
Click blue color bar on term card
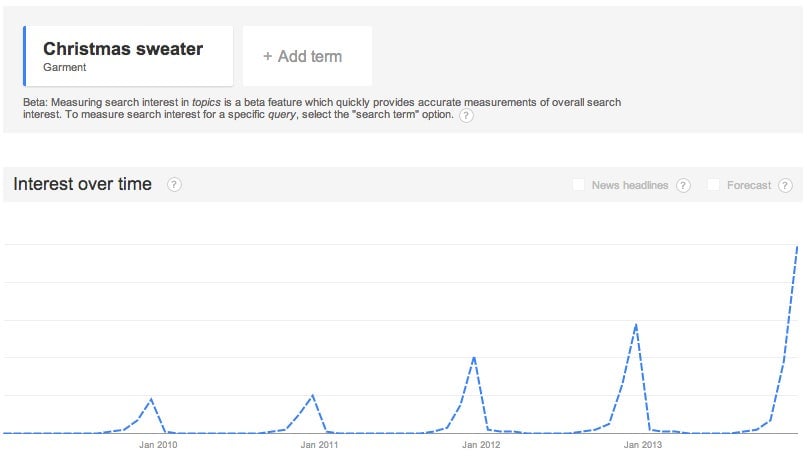(25, 56)
